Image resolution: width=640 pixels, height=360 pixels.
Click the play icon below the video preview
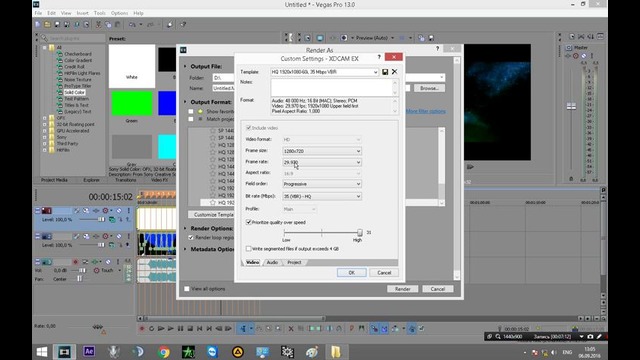471,167
